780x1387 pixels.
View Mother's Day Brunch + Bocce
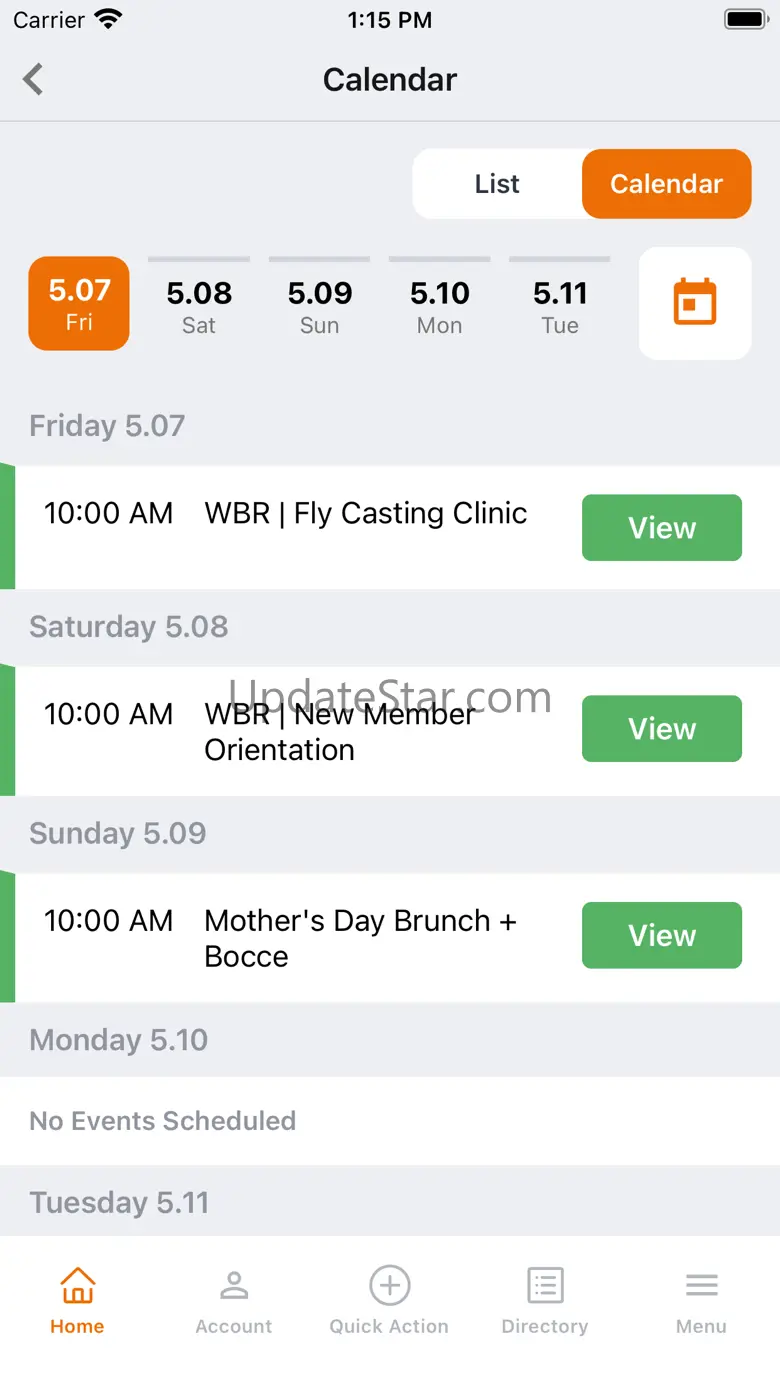click(661, 935)
